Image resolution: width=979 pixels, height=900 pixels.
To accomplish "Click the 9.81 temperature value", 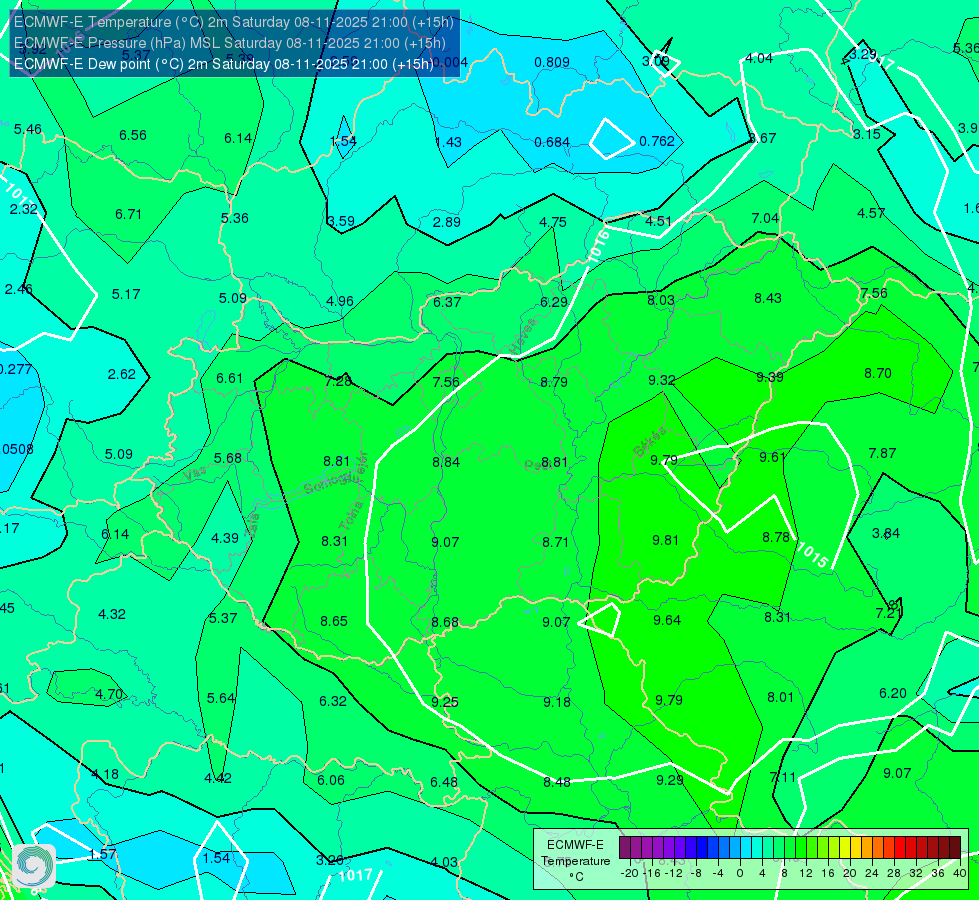I will (x=665, y=540).
